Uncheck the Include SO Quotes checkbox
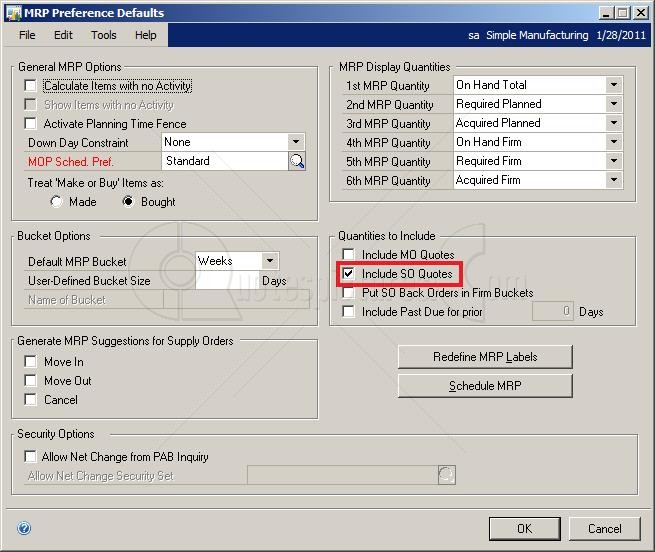Image resolution: width=655 pixels, height=552 pixels. [349, 274]
